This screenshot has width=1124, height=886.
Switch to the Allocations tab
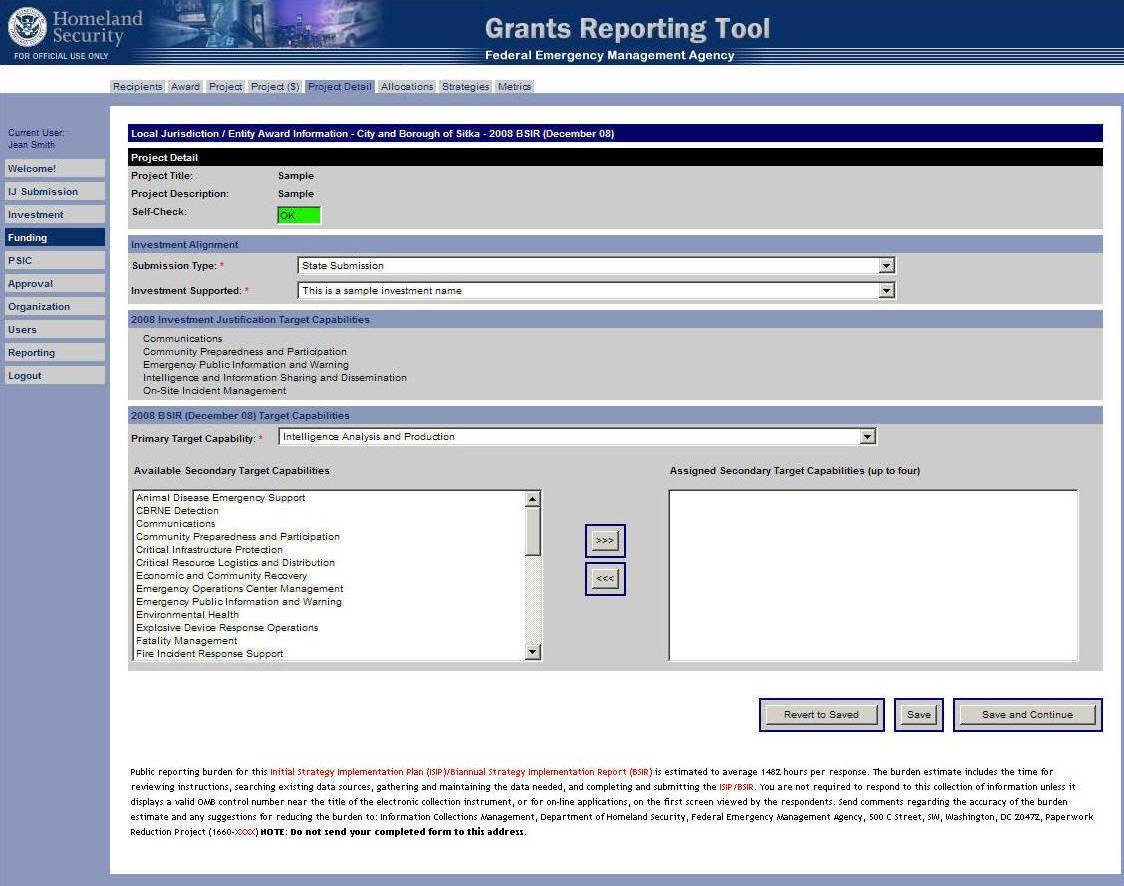pos(407,87)
